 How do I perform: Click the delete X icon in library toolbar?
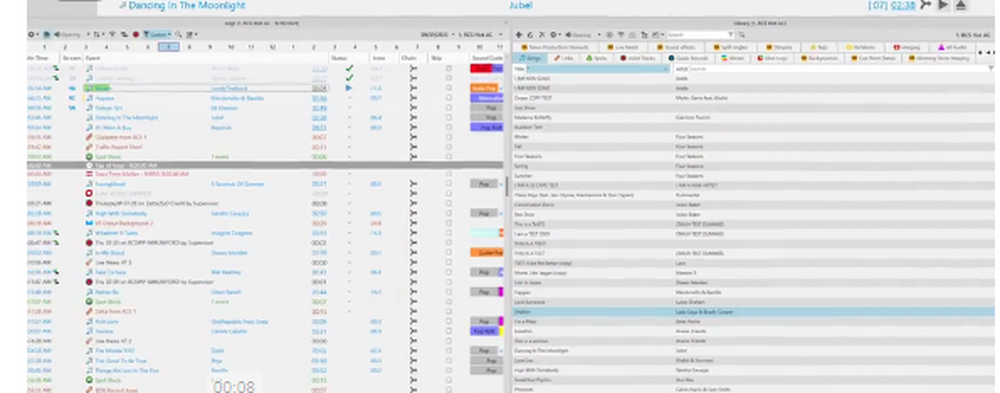pos(541,34)
